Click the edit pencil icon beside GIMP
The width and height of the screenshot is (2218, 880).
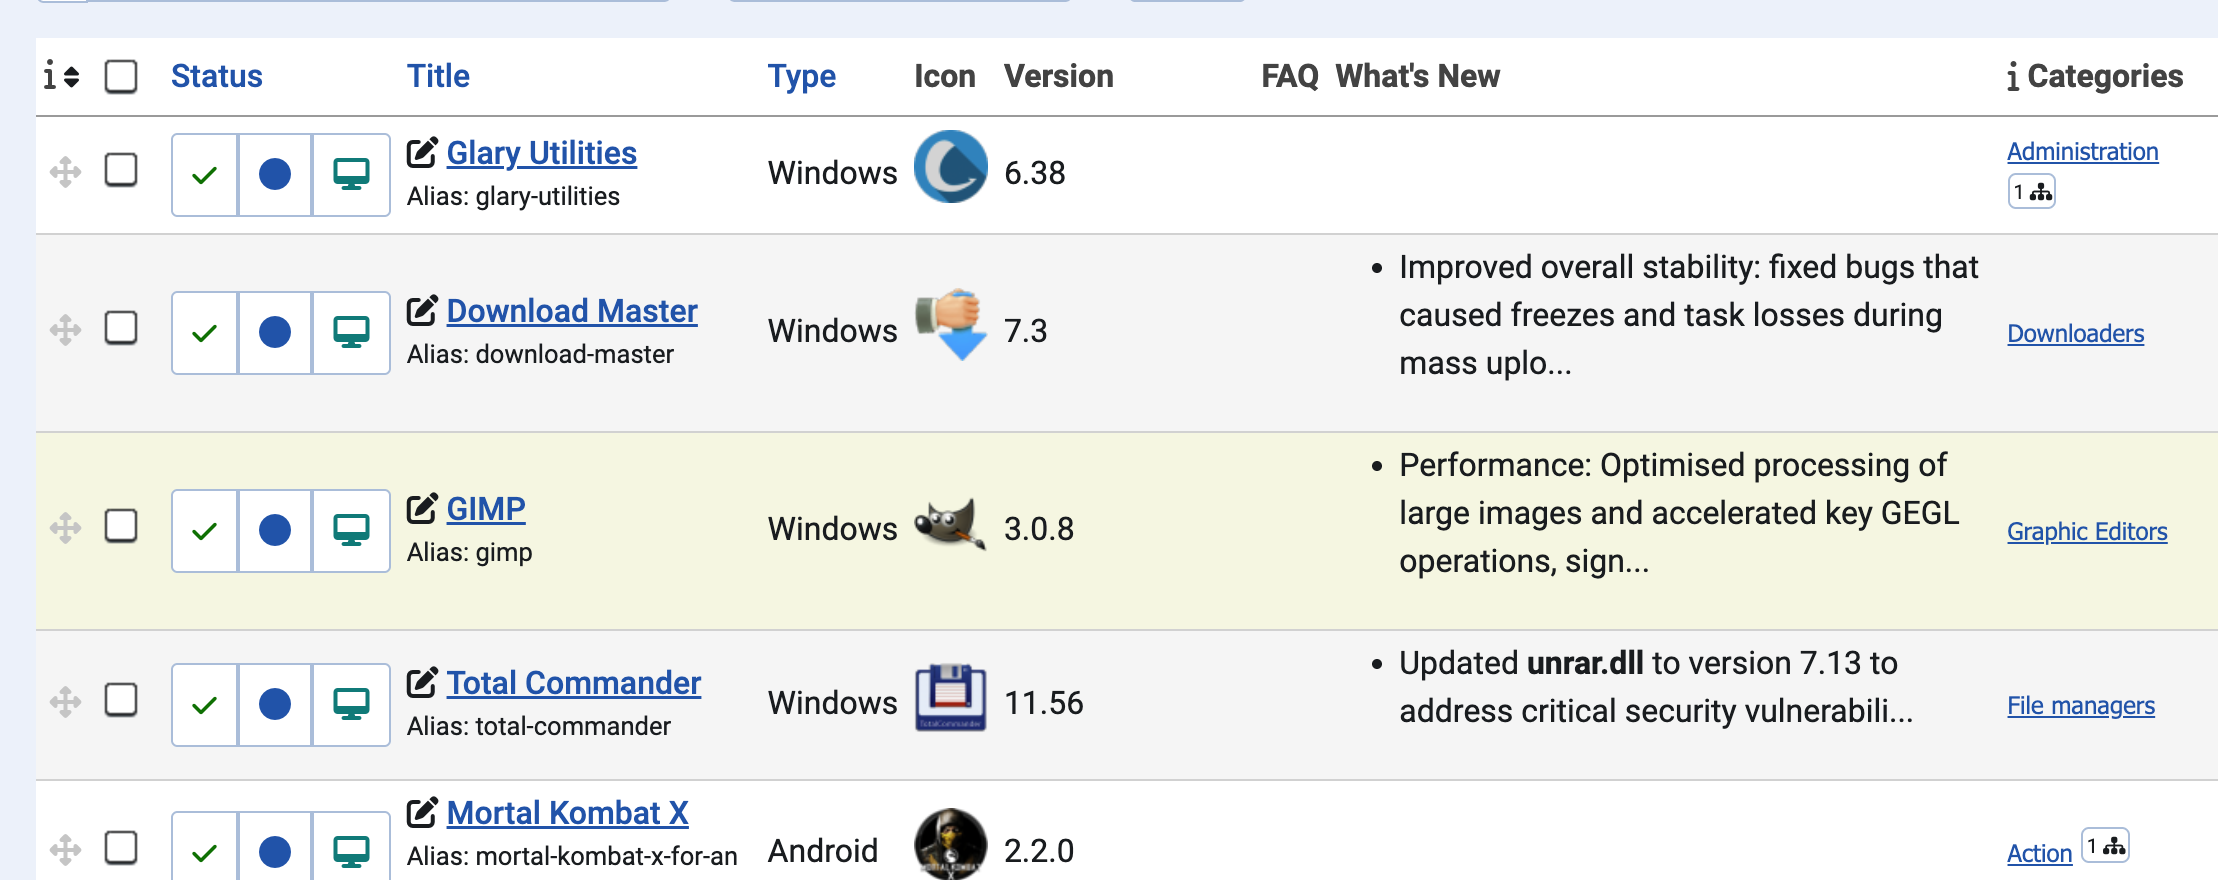[421, 508]
